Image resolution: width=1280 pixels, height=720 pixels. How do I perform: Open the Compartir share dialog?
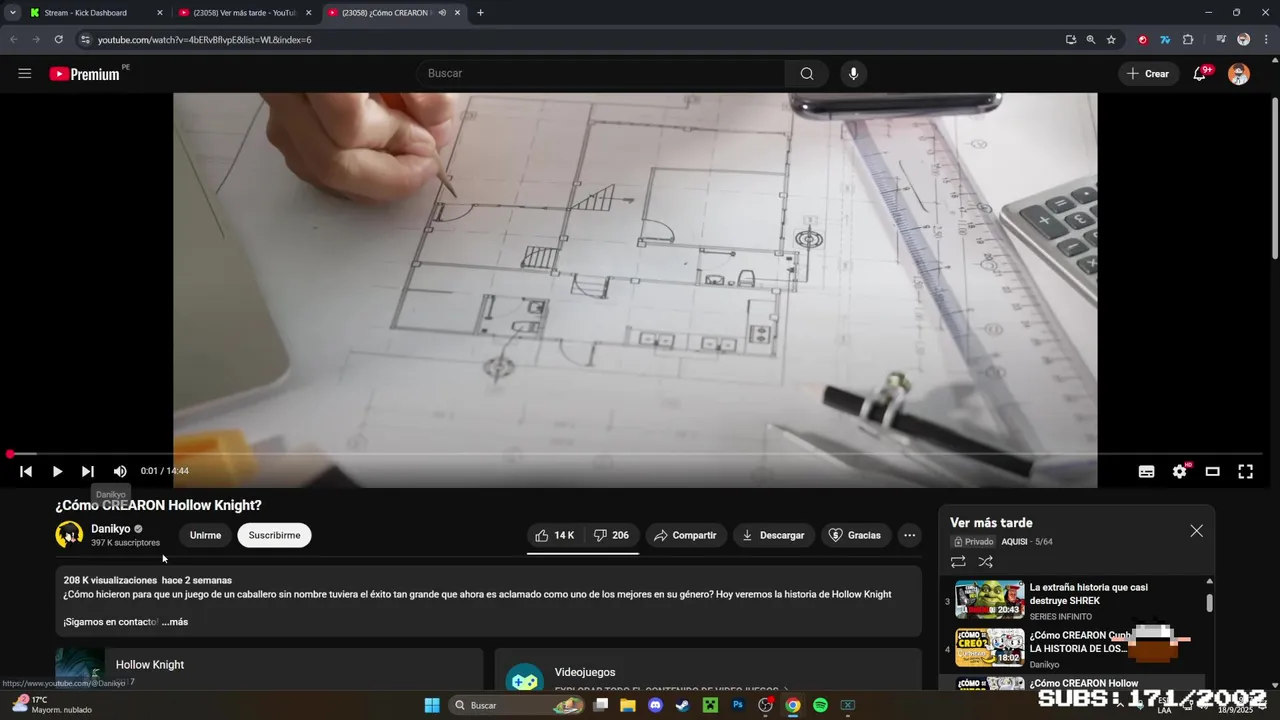click(685, 535)
